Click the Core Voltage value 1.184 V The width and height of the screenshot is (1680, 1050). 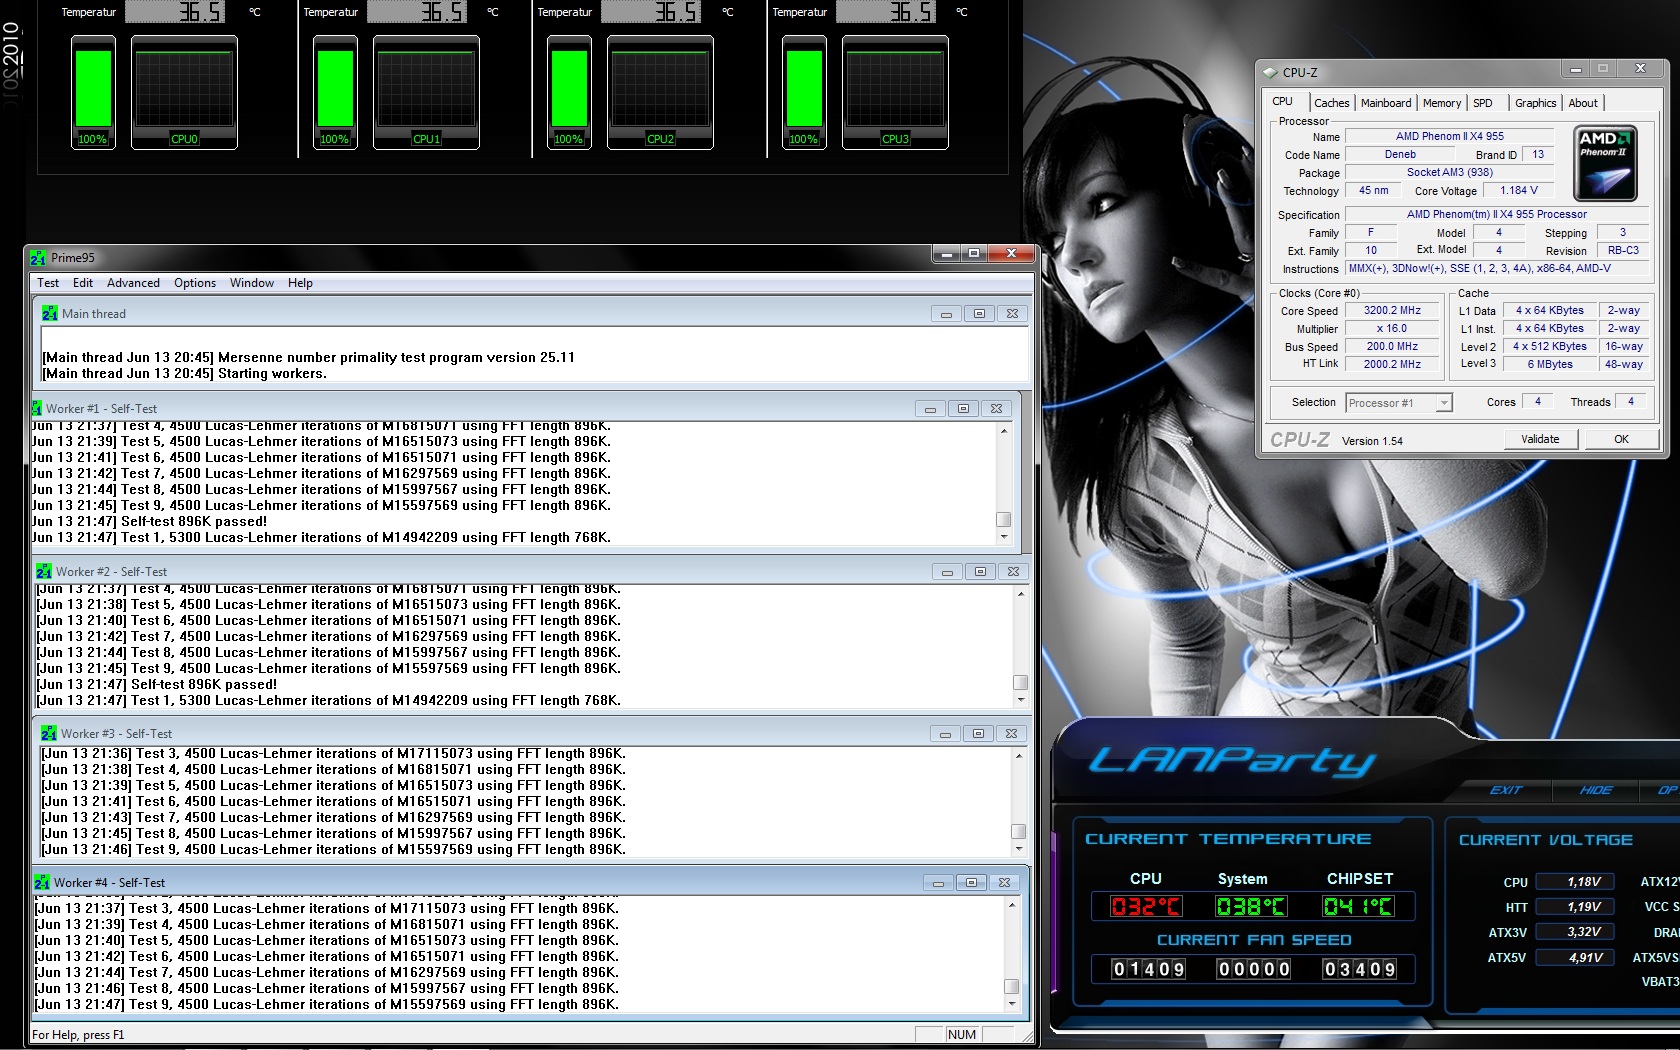[1518, 190]
